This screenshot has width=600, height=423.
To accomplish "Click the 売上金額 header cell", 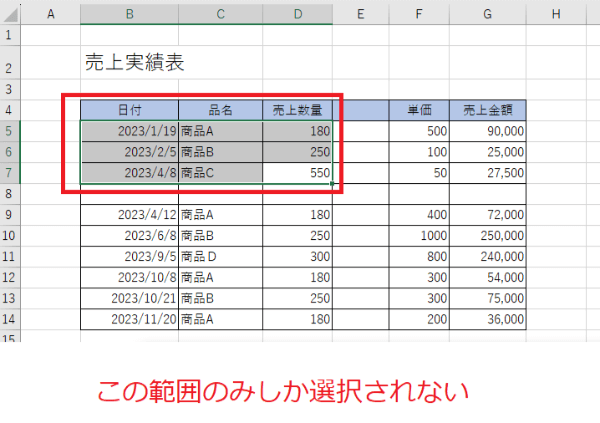I will (x=488, y=110).
